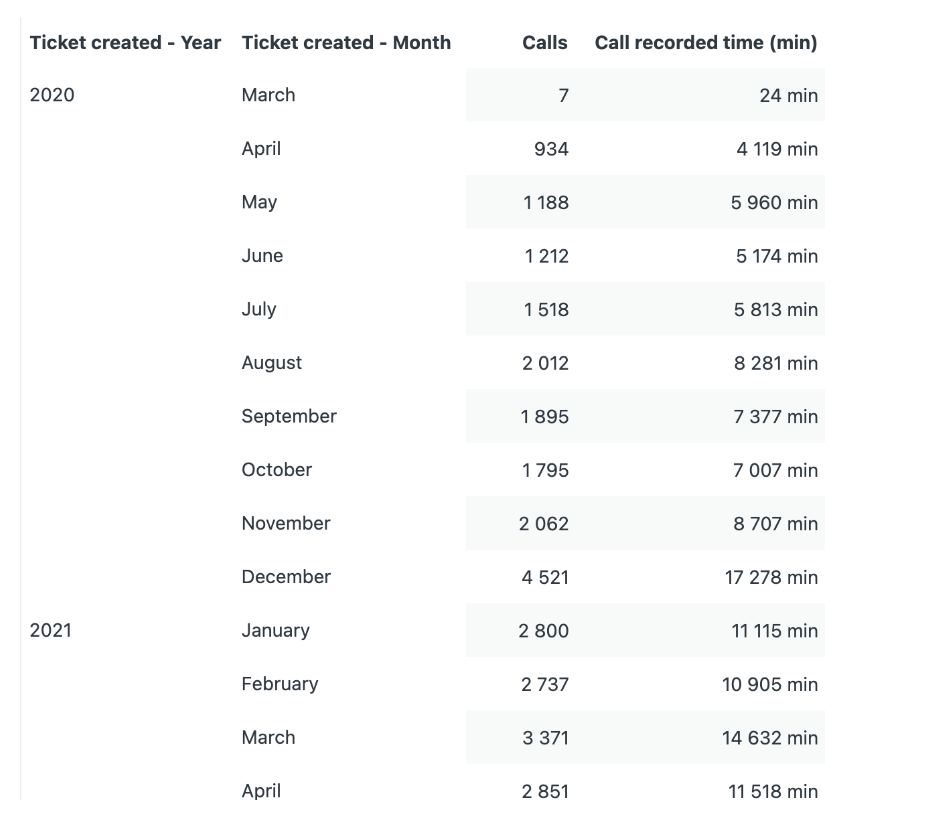Click the 24 min recorded time cell

788,96
